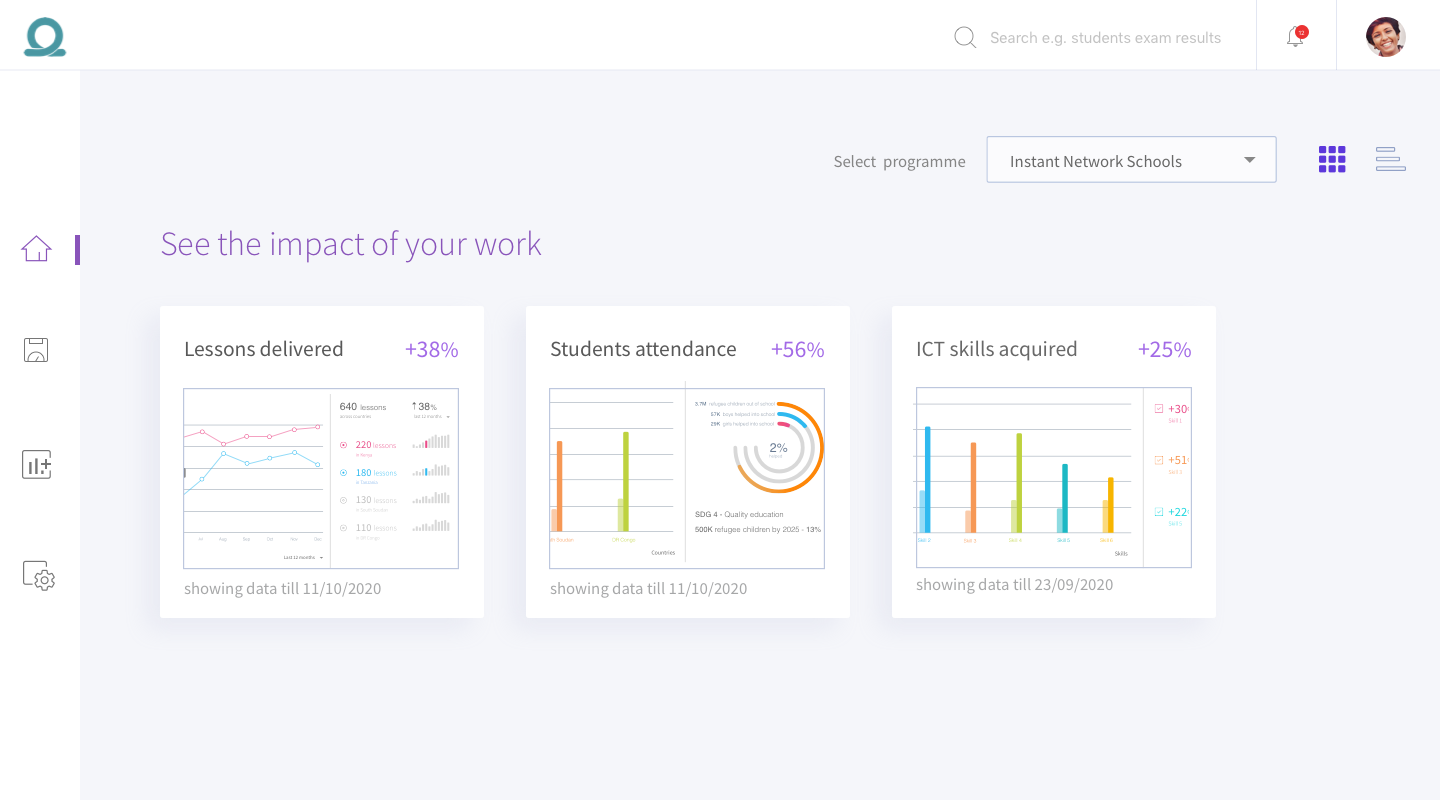Viewport: 1440px width, 800px height.
Task: Click 'showing data till 11/10/2020' under Lessons delivered
Action: point(282,589)
